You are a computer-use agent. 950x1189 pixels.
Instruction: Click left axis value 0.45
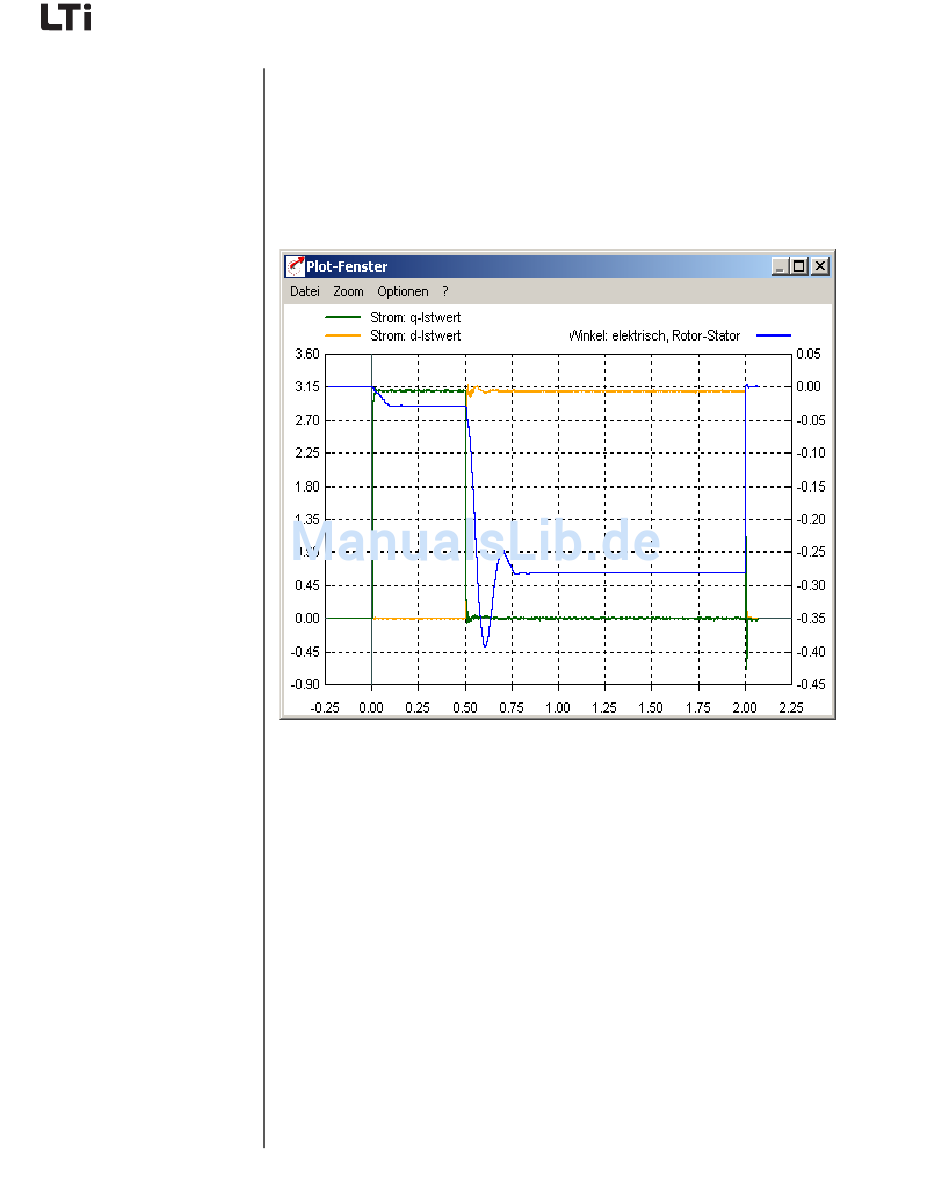[307, 585]
